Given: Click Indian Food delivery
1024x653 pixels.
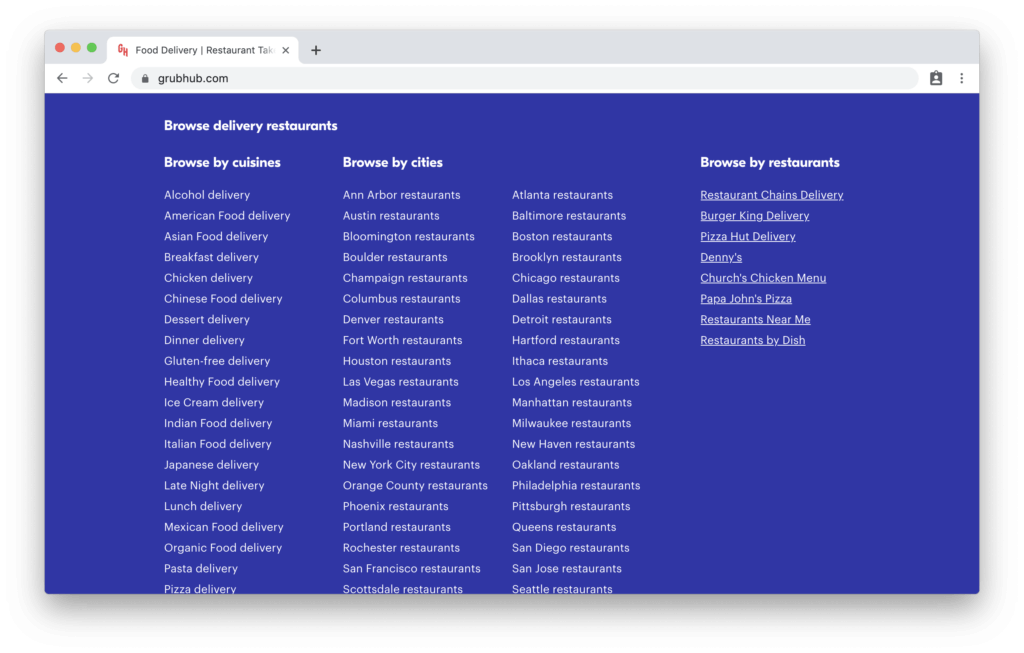Looking at the screenshot, I should (x=217, y=423).
